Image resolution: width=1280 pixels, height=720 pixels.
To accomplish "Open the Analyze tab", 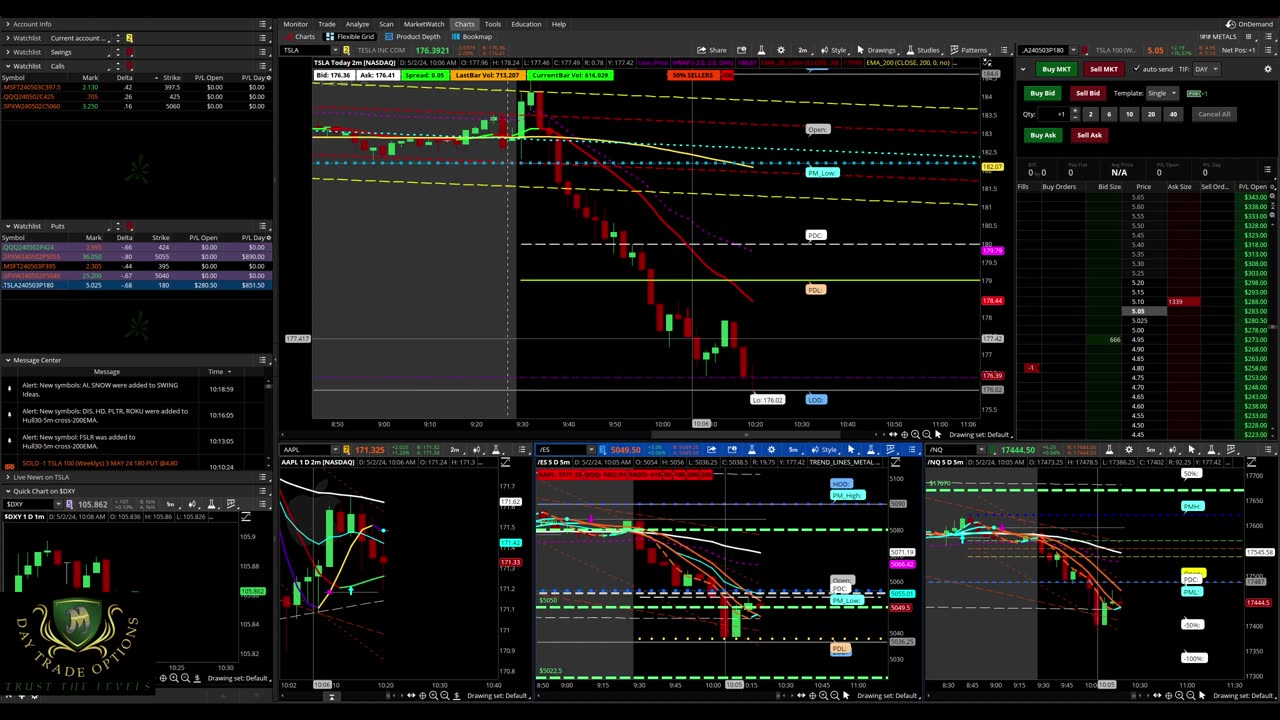I will click(357, 24).
